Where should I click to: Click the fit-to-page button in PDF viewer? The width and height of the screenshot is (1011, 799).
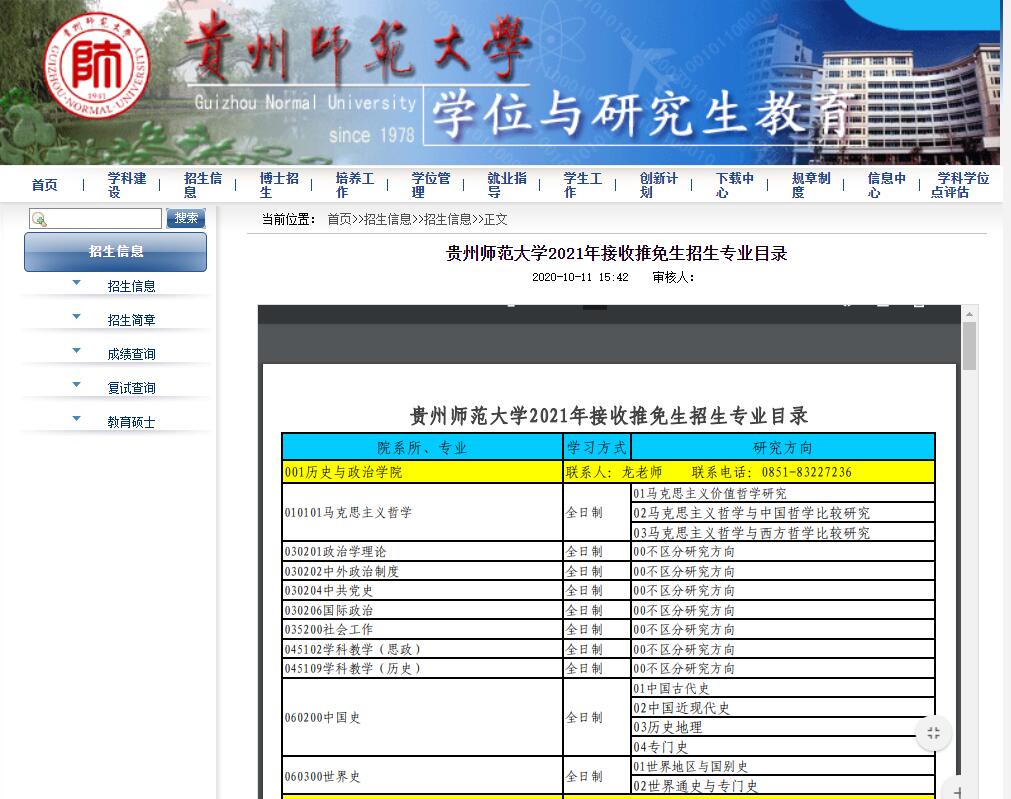point(934,733)
